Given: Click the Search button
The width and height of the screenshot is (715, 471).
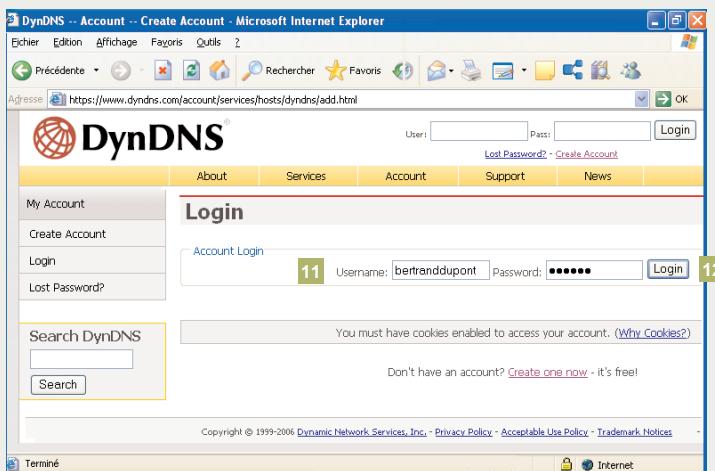Looking at the screenshot, I should pos(58,385).
